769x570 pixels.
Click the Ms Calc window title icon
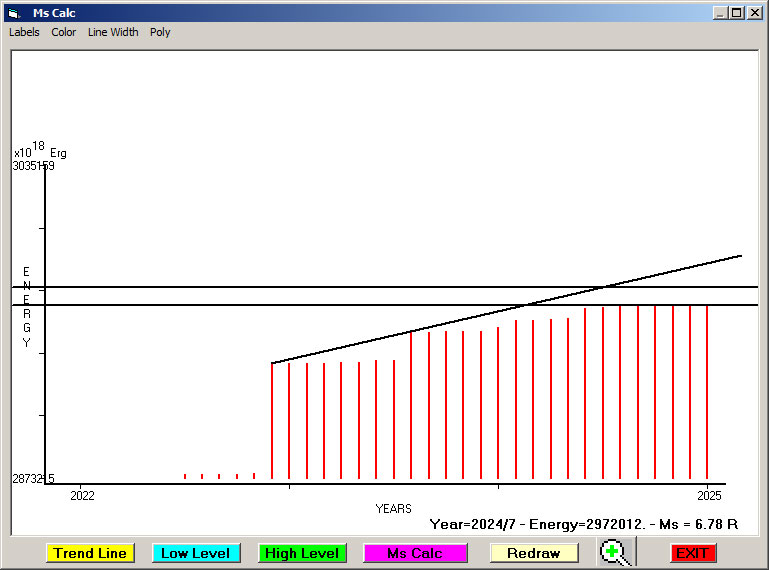click(x=14, y=13)
